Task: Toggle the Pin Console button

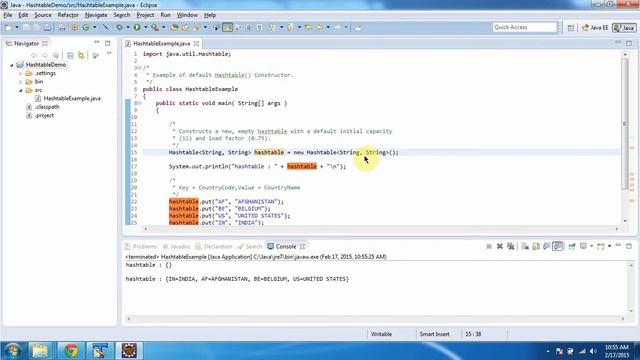Action: 572,246
